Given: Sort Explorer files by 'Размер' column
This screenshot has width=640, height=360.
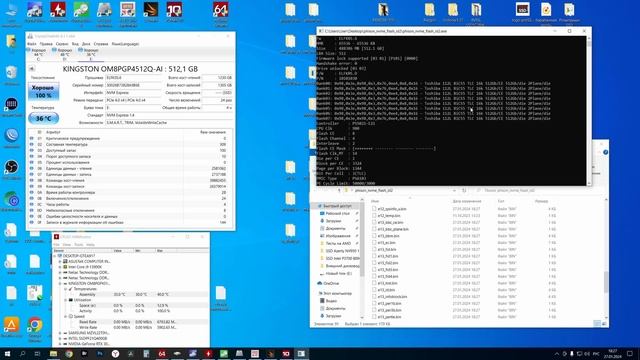Looking at the screenshot, I should pos(541,201).
